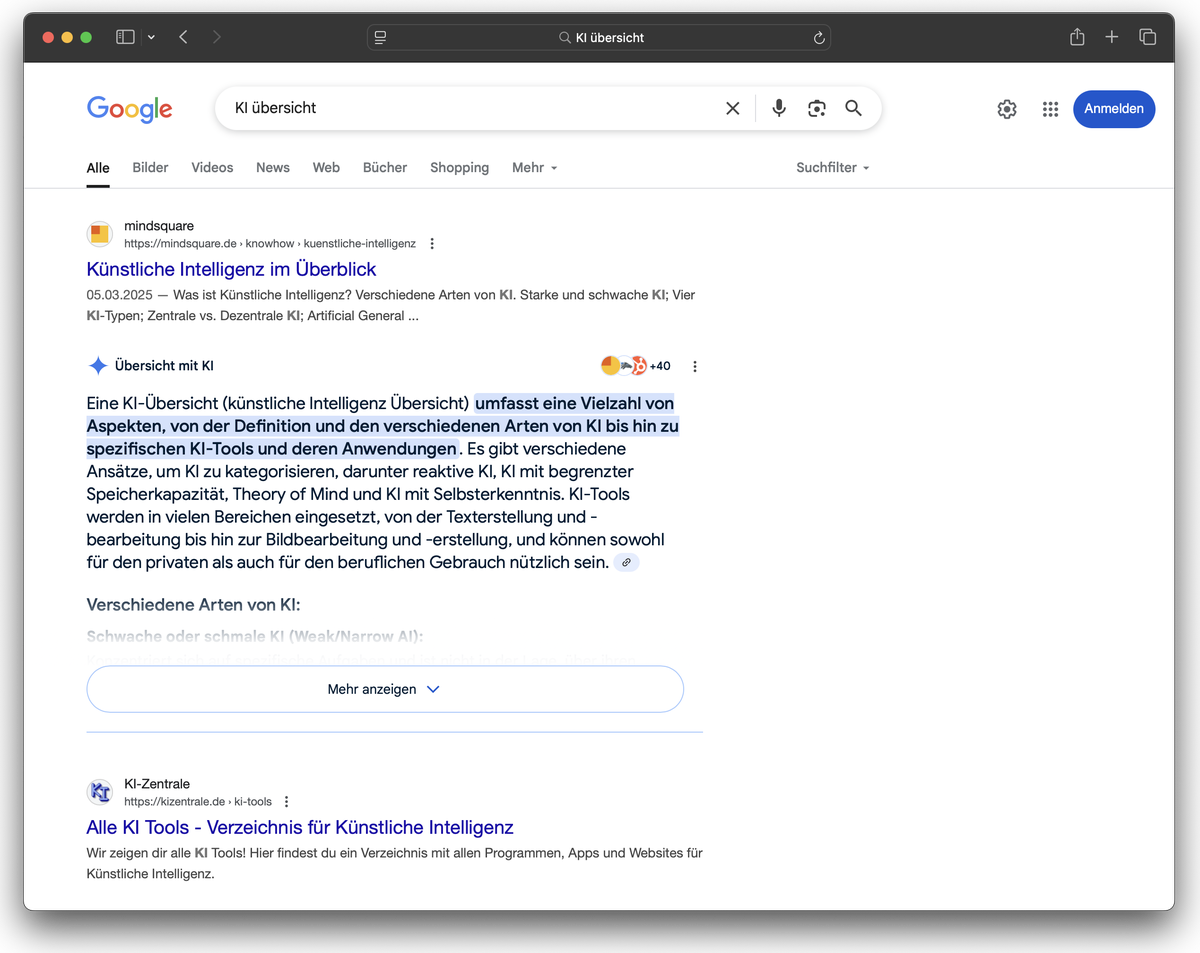Switch to Shopping tab

(459, 168)
